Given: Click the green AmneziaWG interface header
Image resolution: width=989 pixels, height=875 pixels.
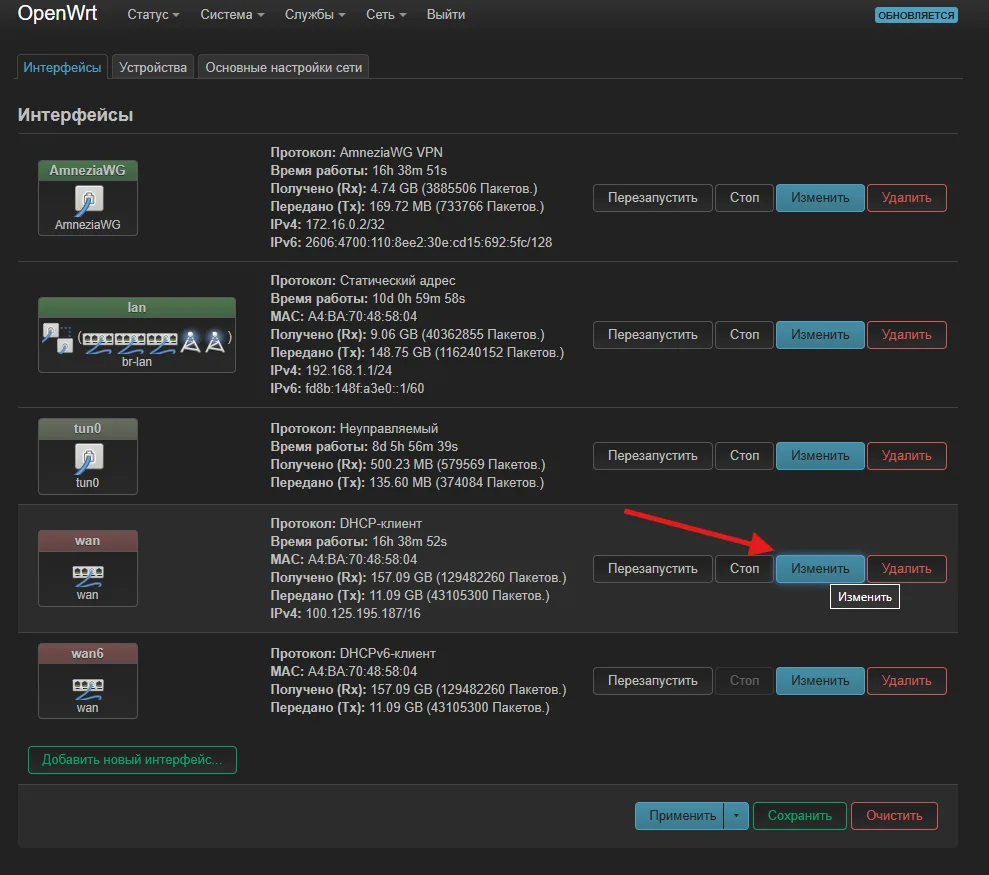Looking at the screenshot, I should pyautogui.click(x=88, y=170).
